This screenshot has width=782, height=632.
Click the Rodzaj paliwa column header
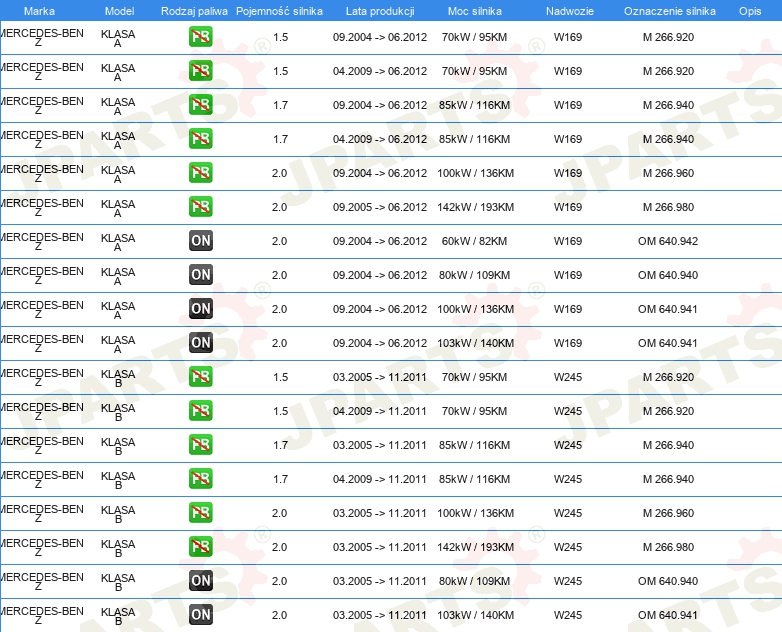click(x=194, y=11)
